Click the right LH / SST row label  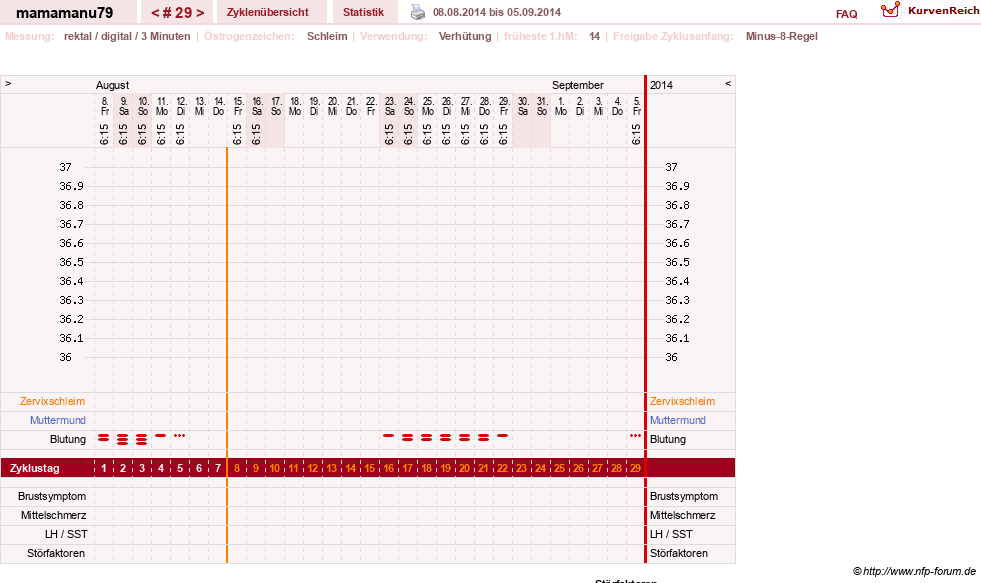point(671,534)
